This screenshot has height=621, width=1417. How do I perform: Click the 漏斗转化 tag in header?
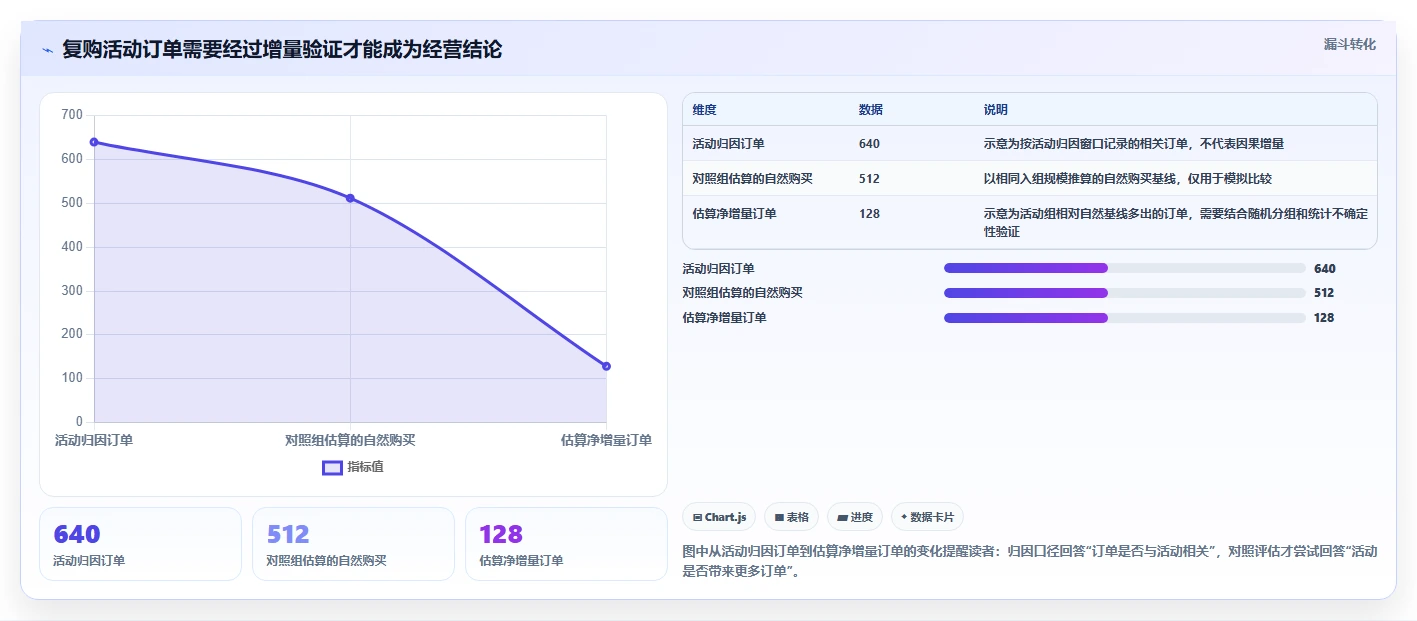pyautogui.click(x=1349, y=44)
